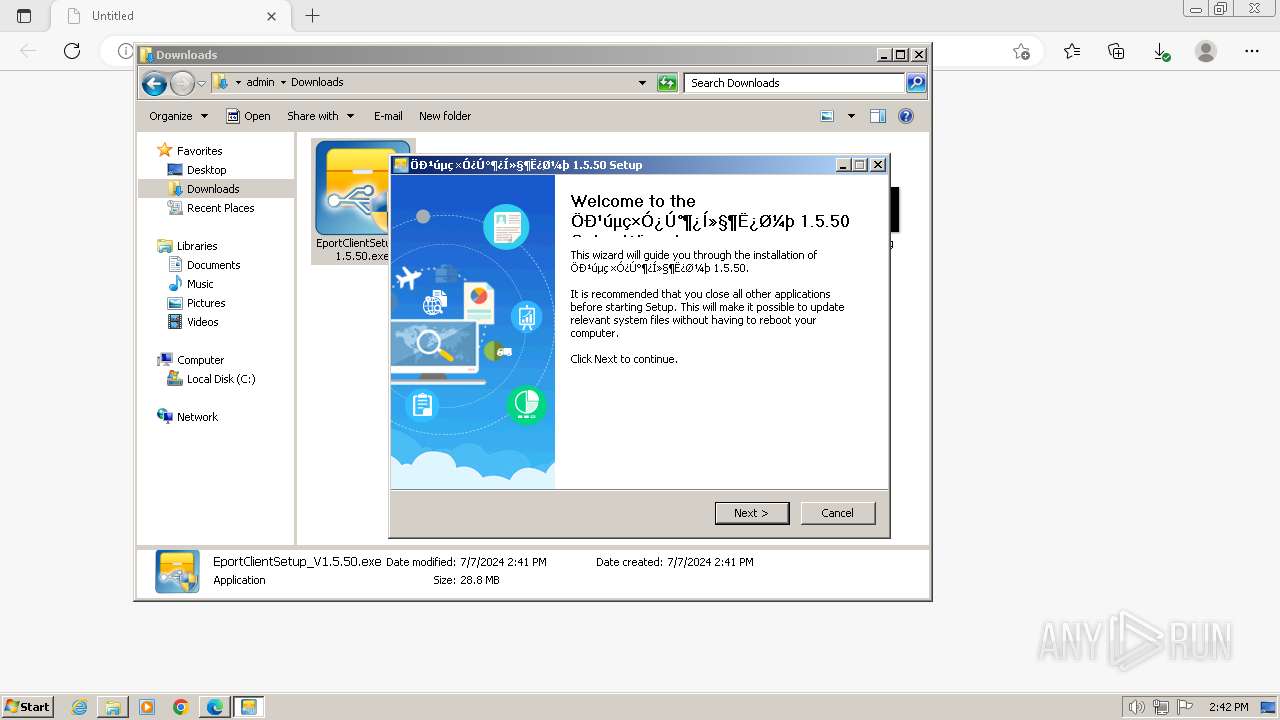Open Edge Settings and more menu

[x=1252, y=51]
